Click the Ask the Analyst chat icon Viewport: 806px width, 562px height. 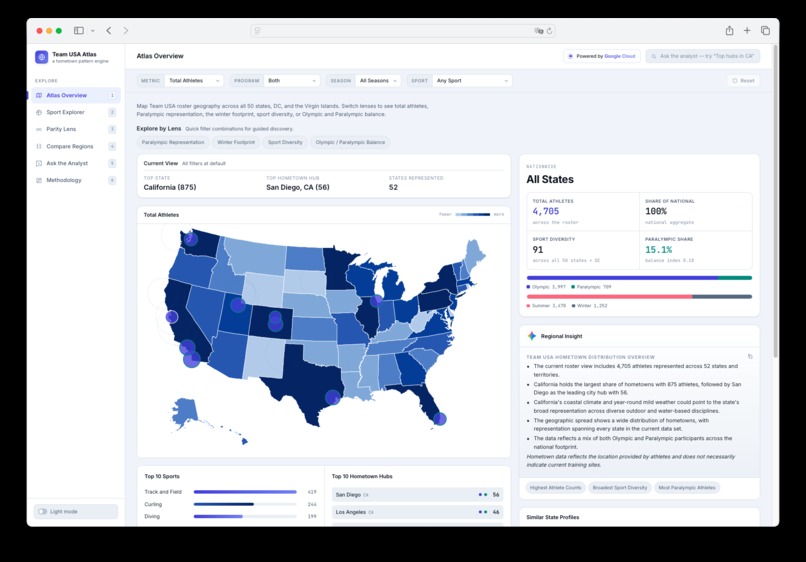[x=39, y=164]
